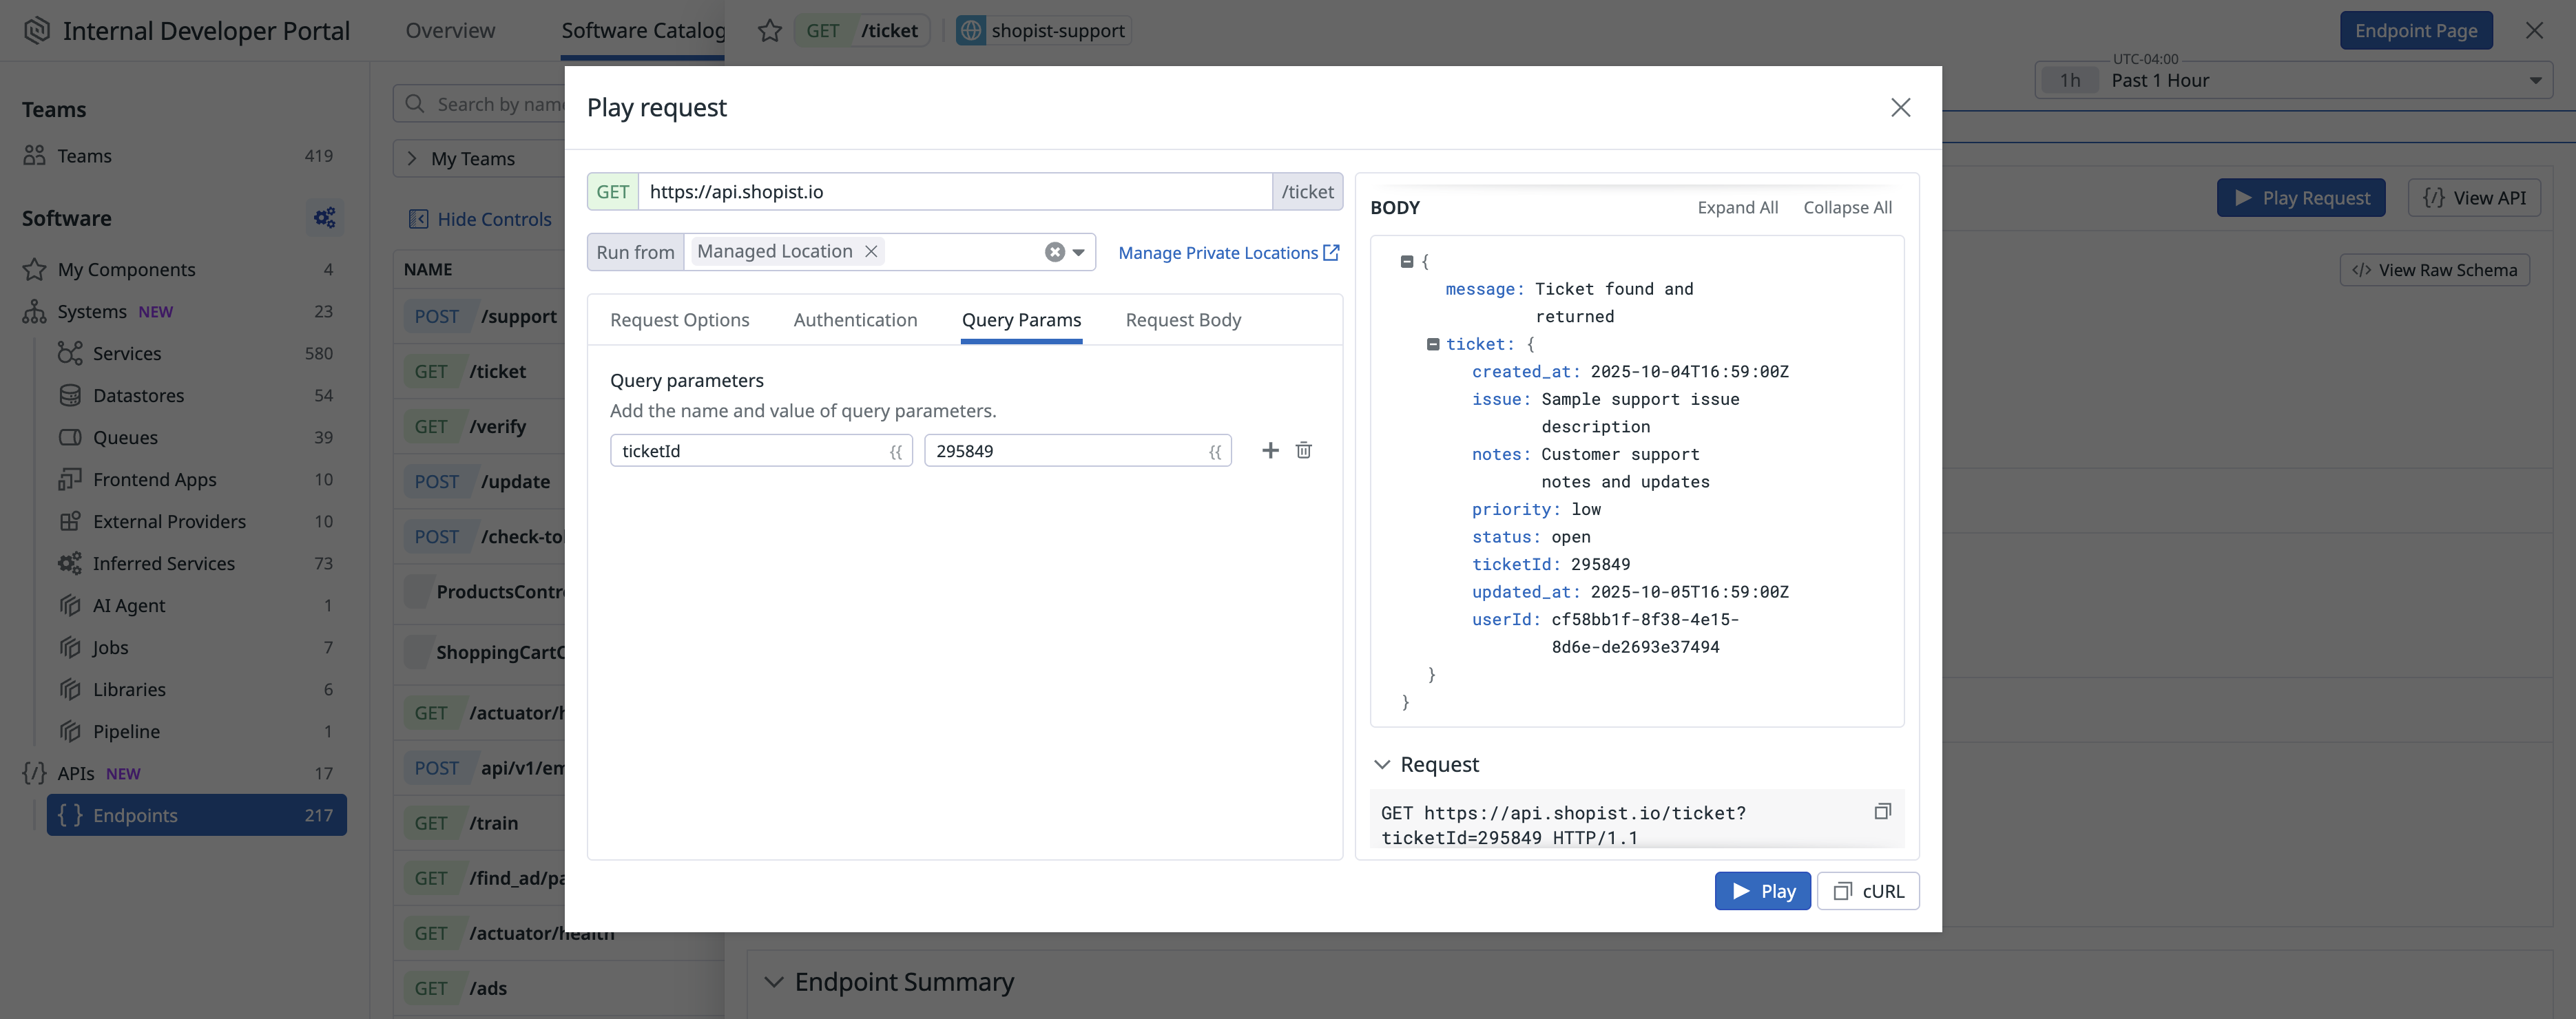Close the Play request dialog
Screen dimensions: 2576x1019
pyautogui.click(x=1900, y=107)
